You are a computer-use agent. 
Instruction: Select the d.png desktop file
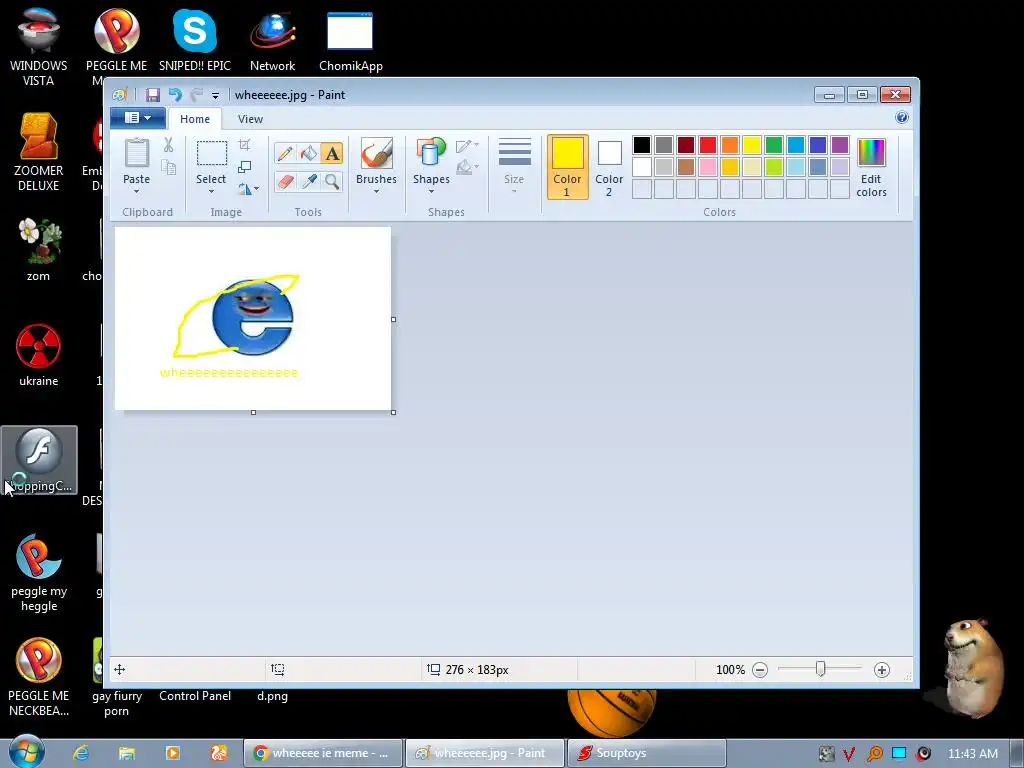(272, 696)
